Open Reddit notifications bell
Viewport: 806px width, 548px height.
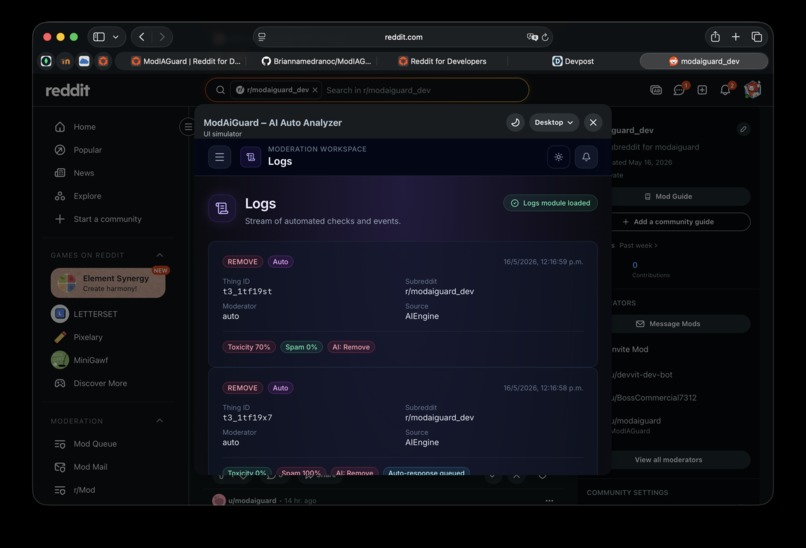coord(725,90)
